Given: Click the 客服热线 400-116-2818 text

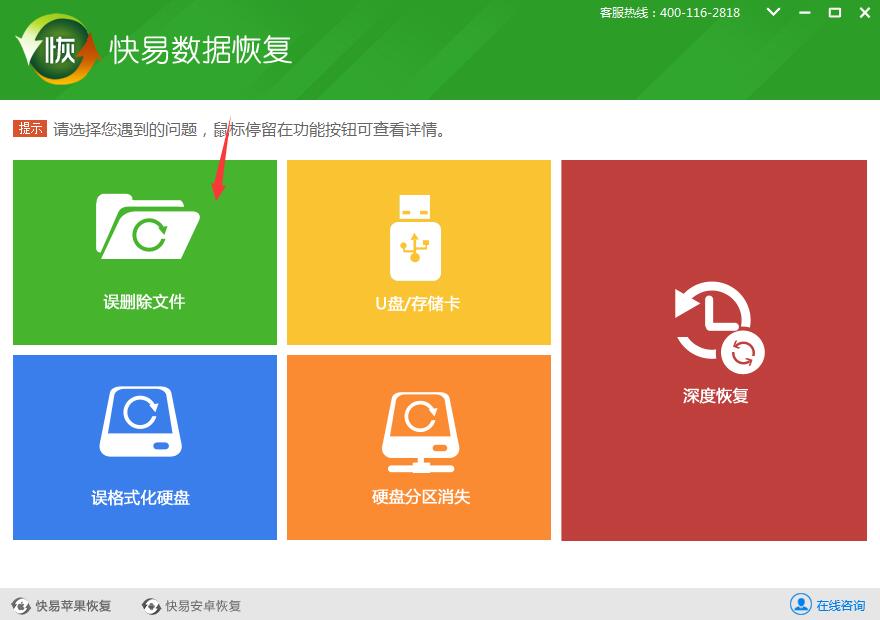Looking at the screenshot, I should (670, 12).
